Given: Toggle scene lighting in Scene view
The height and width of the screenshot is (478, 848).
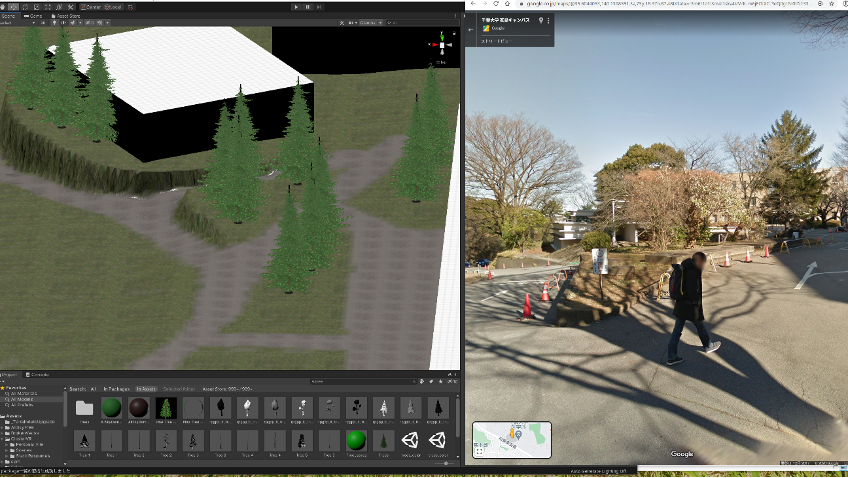Looking at the screenshot, I should pyautogui.click(x=54, y=23).
